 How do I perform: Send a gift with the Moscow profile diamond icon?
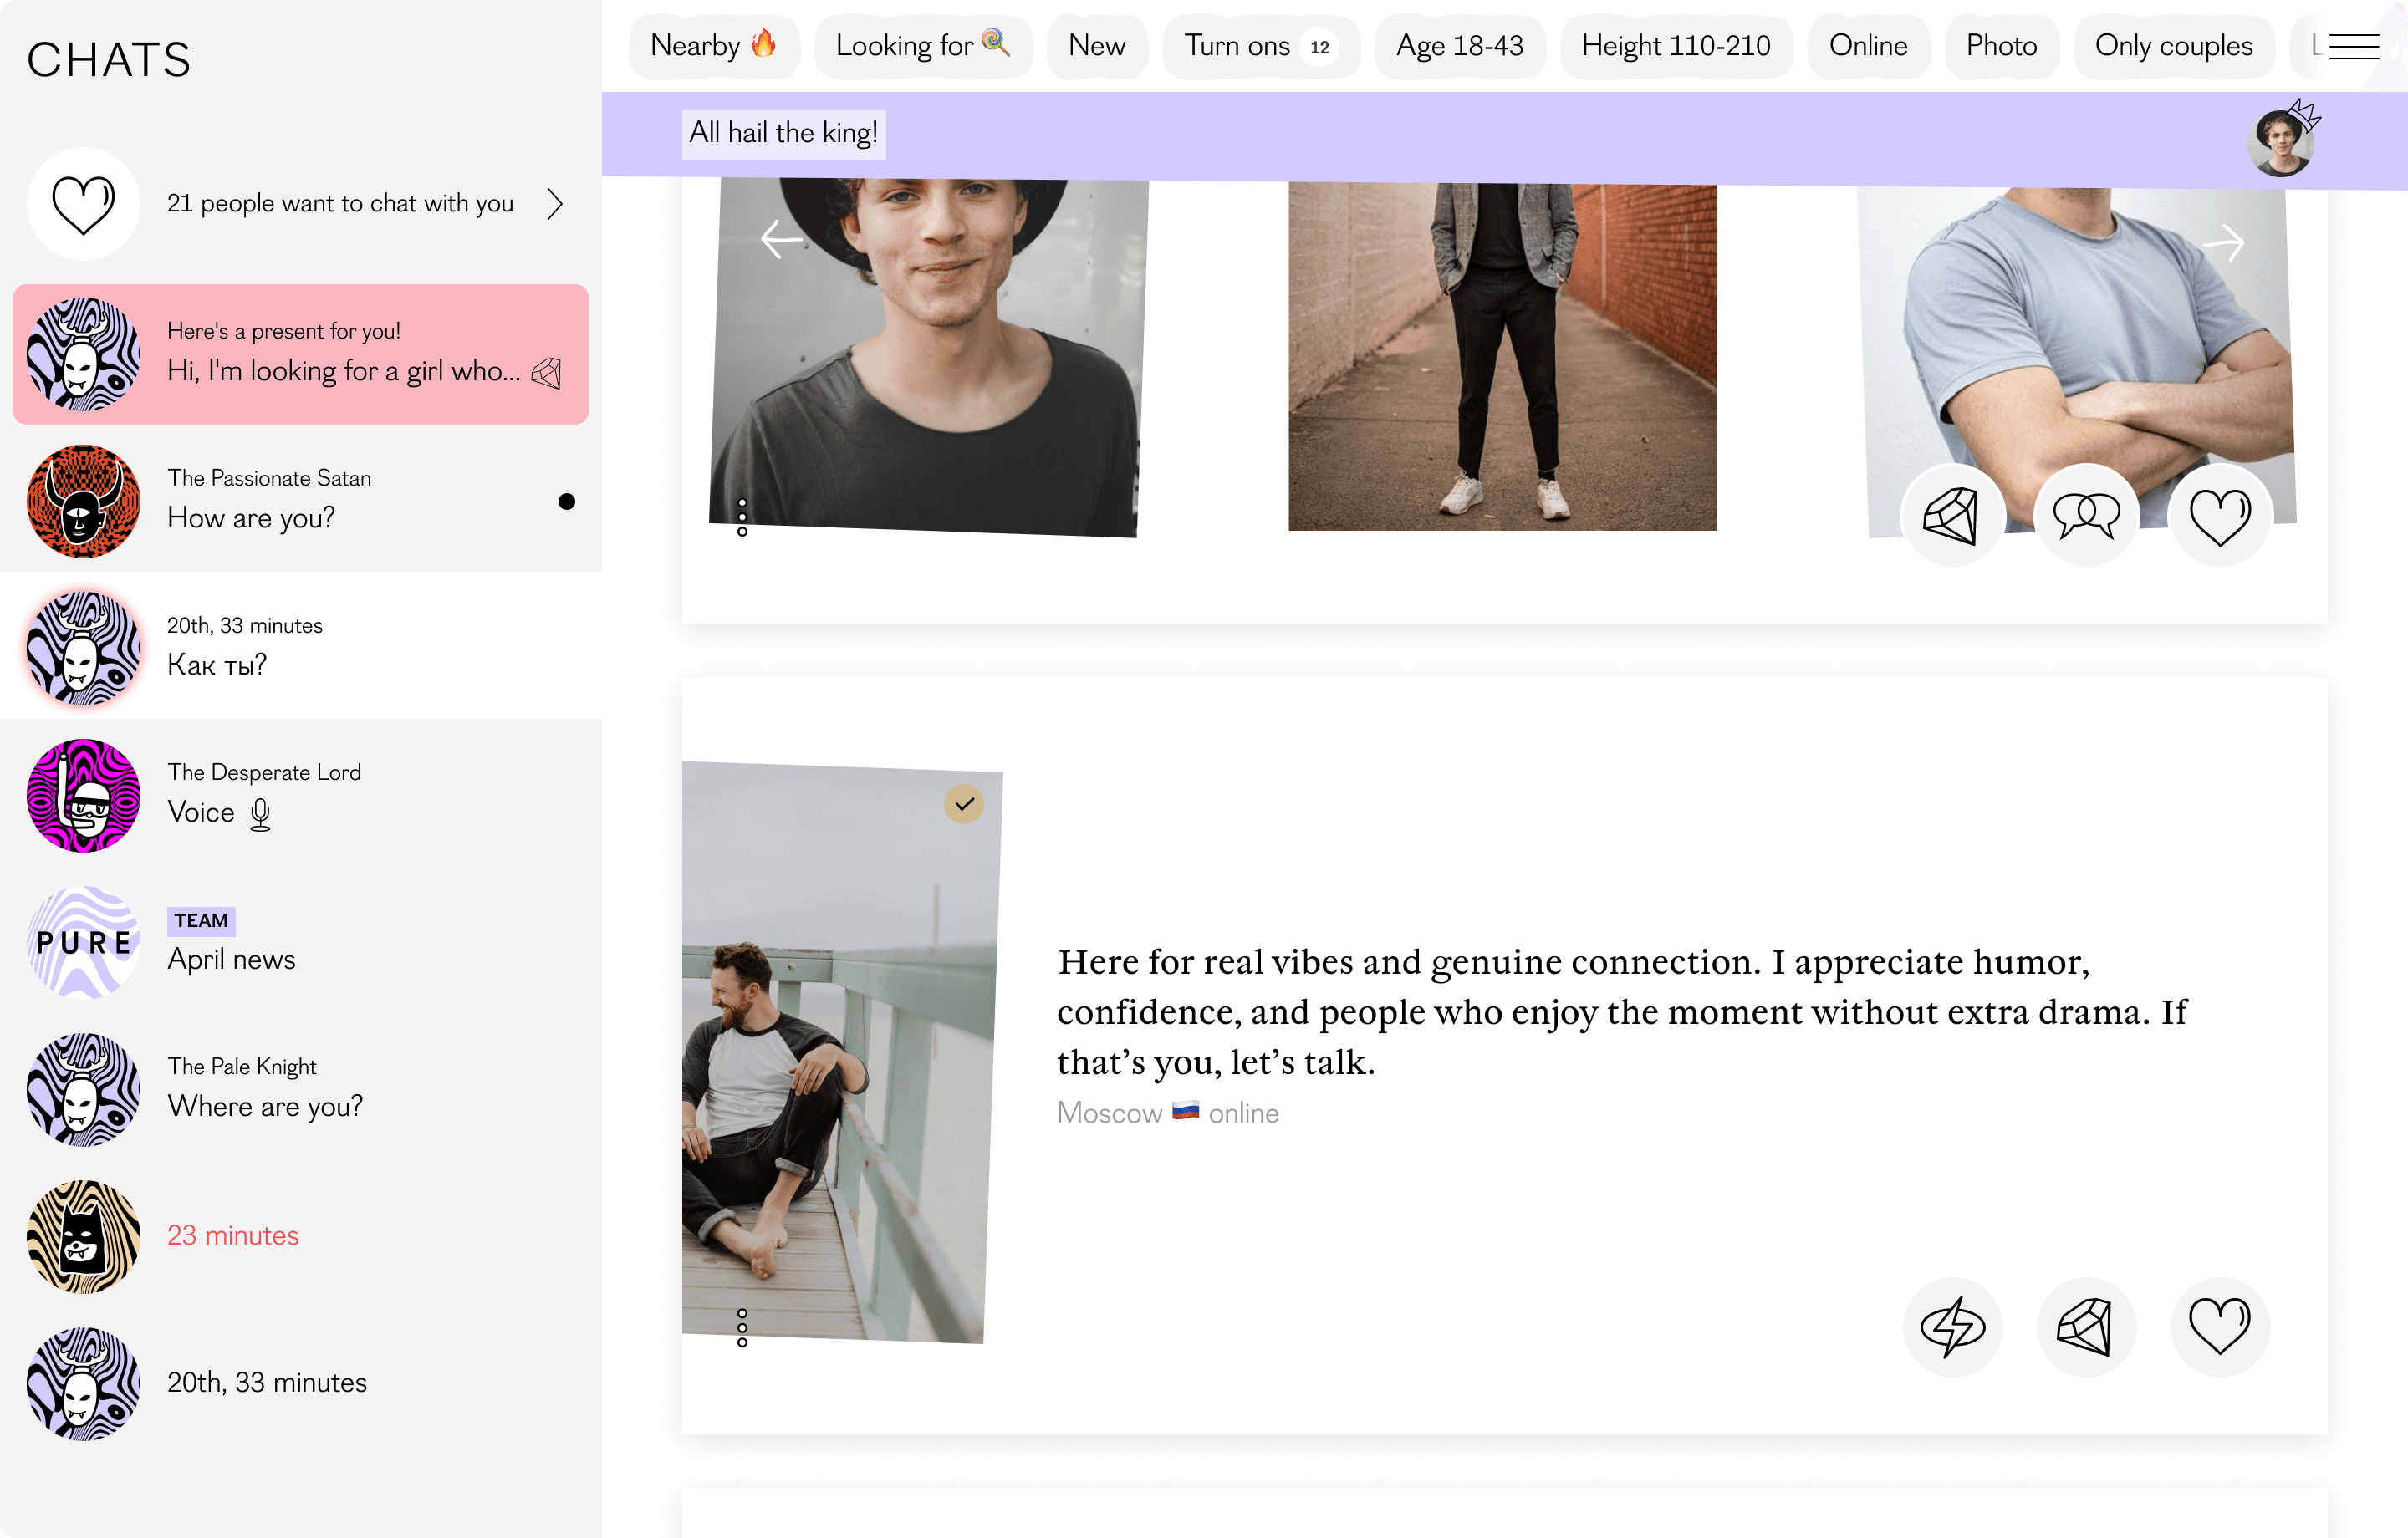pos(2086,1327)
